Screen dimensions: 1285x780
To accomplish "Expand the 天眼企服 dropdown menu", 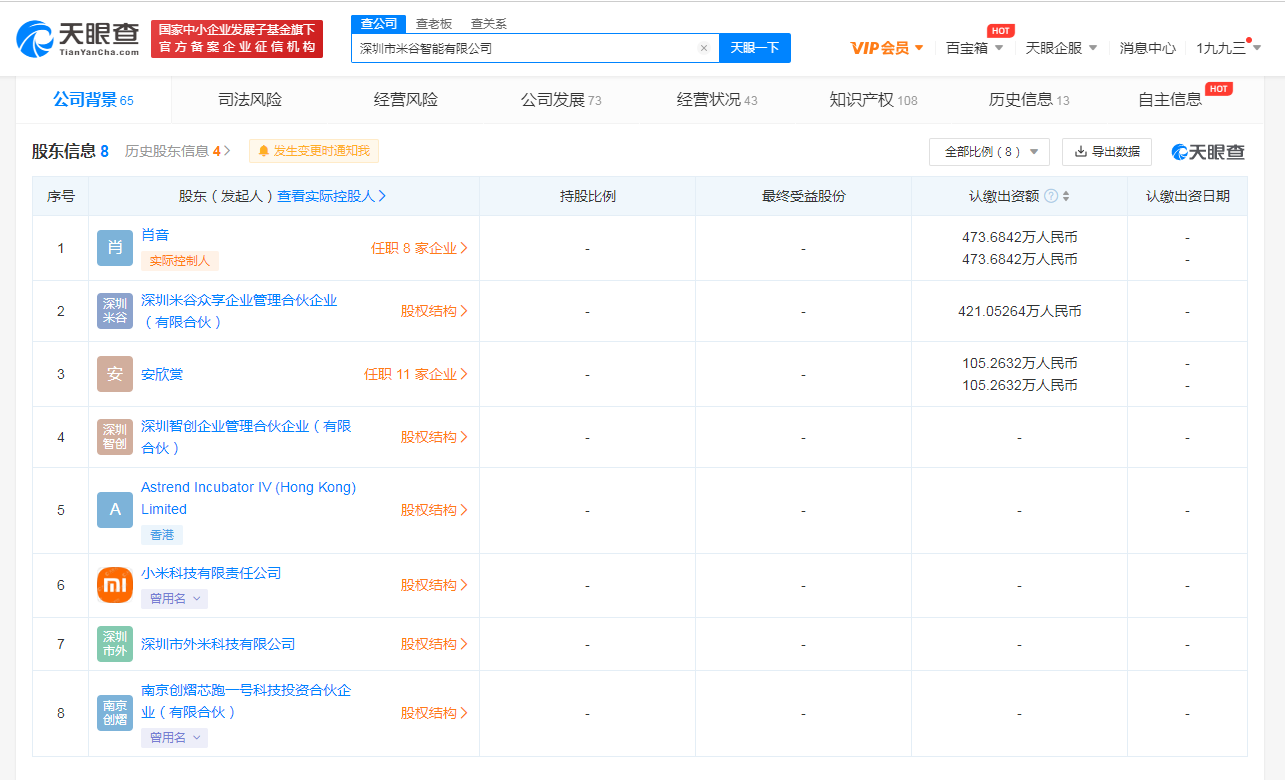I will tap(1061, 48).
